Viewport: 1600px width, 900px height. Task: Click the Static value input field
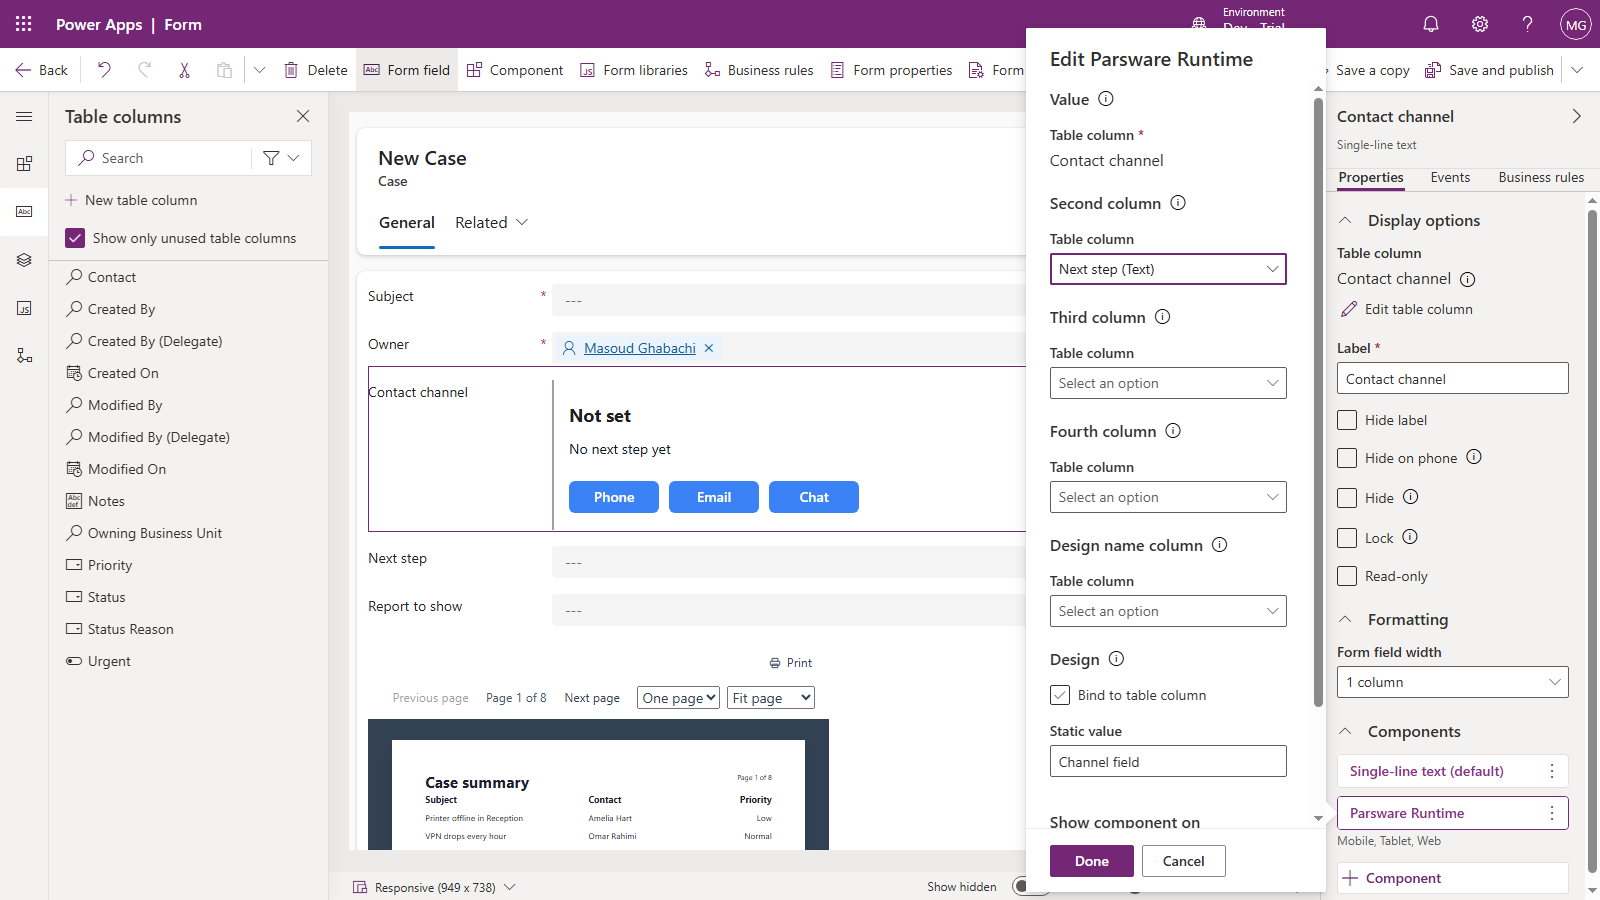(1168, 761)
